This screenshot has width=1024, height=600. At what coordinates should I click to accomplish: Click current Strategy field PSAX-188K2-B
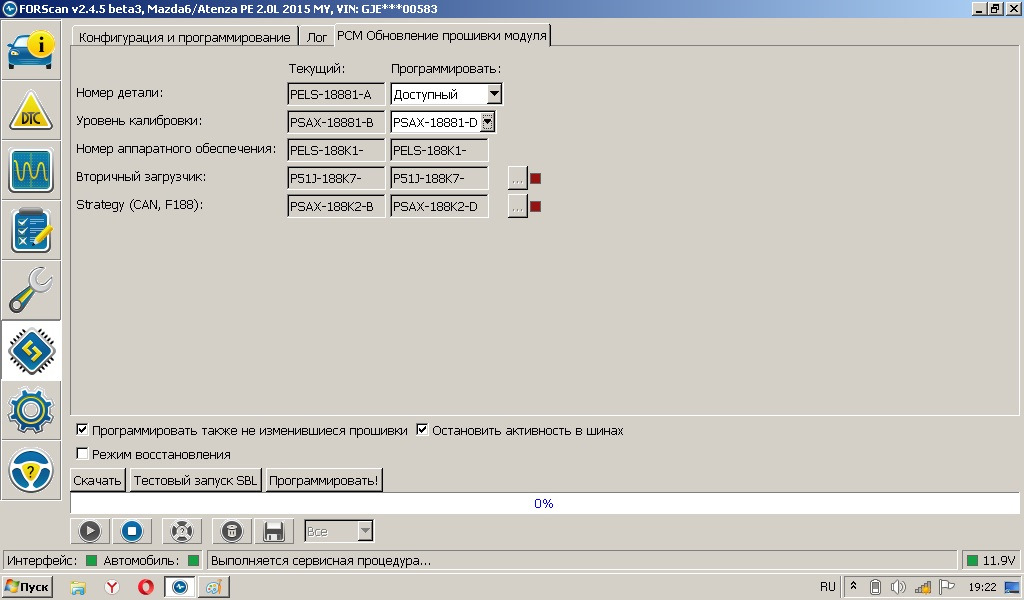click(x=336, y=206)
